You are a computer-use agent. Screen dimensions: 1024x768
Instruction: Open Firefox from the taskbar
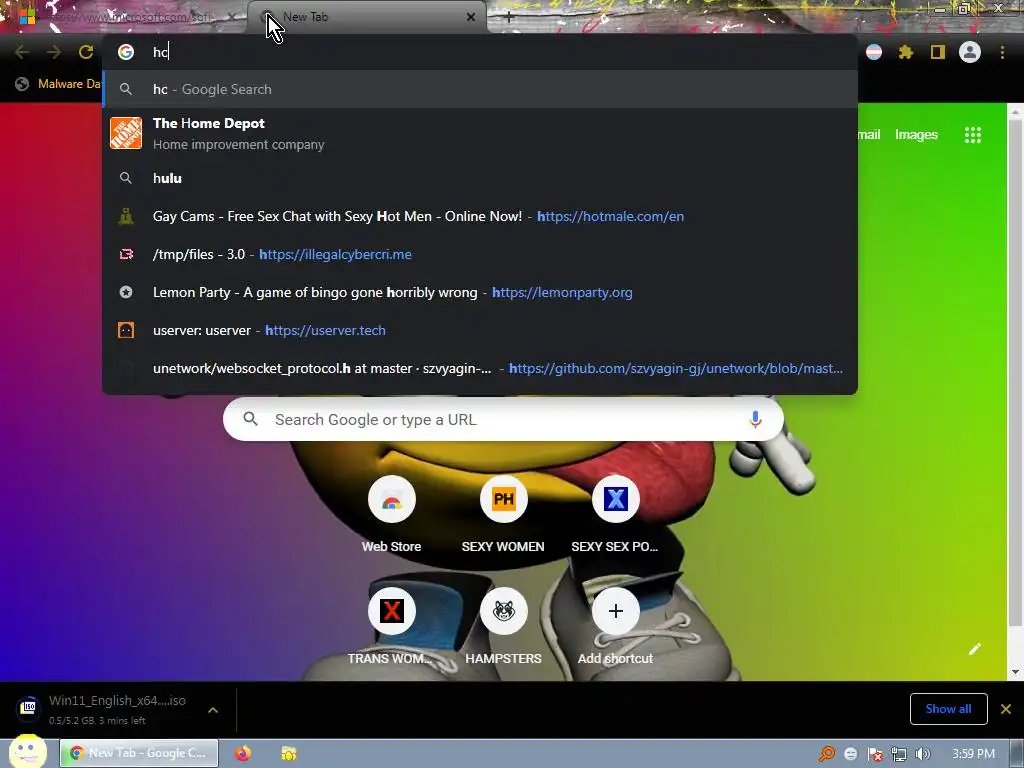[243, 753]
